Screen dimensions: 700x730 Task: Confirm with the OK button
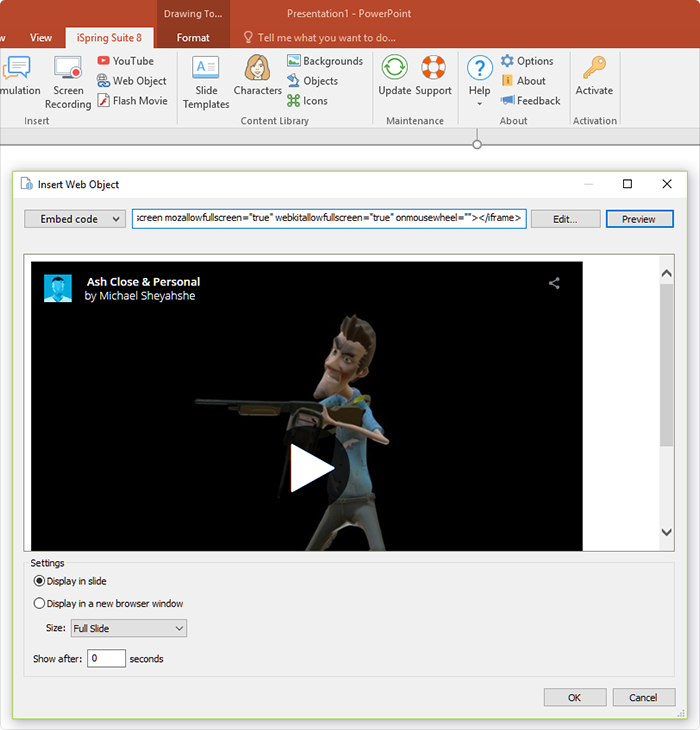575,697
